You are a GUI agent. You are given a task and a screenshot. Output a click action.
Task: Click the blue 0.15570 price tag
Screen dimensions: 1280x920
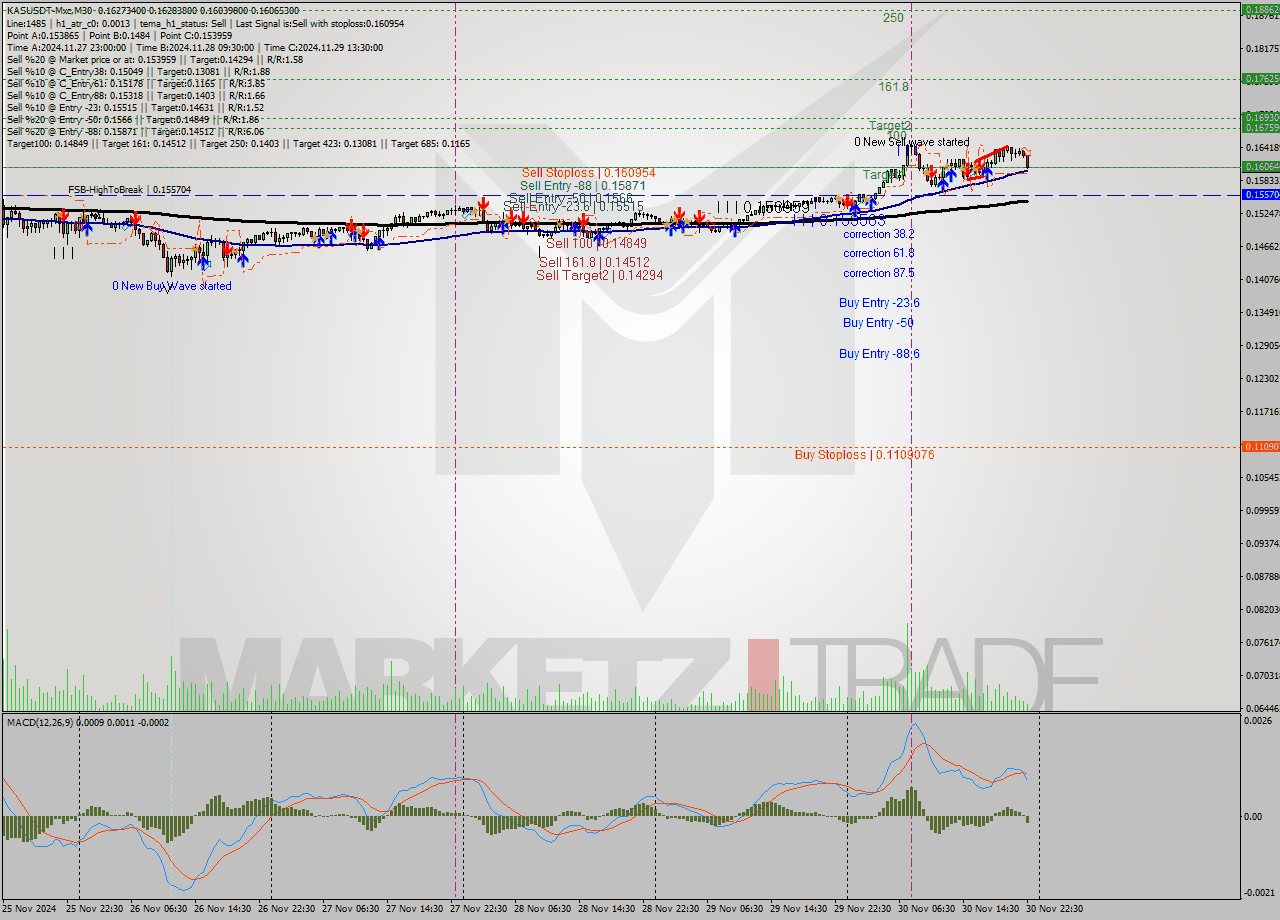[1260, 194]
